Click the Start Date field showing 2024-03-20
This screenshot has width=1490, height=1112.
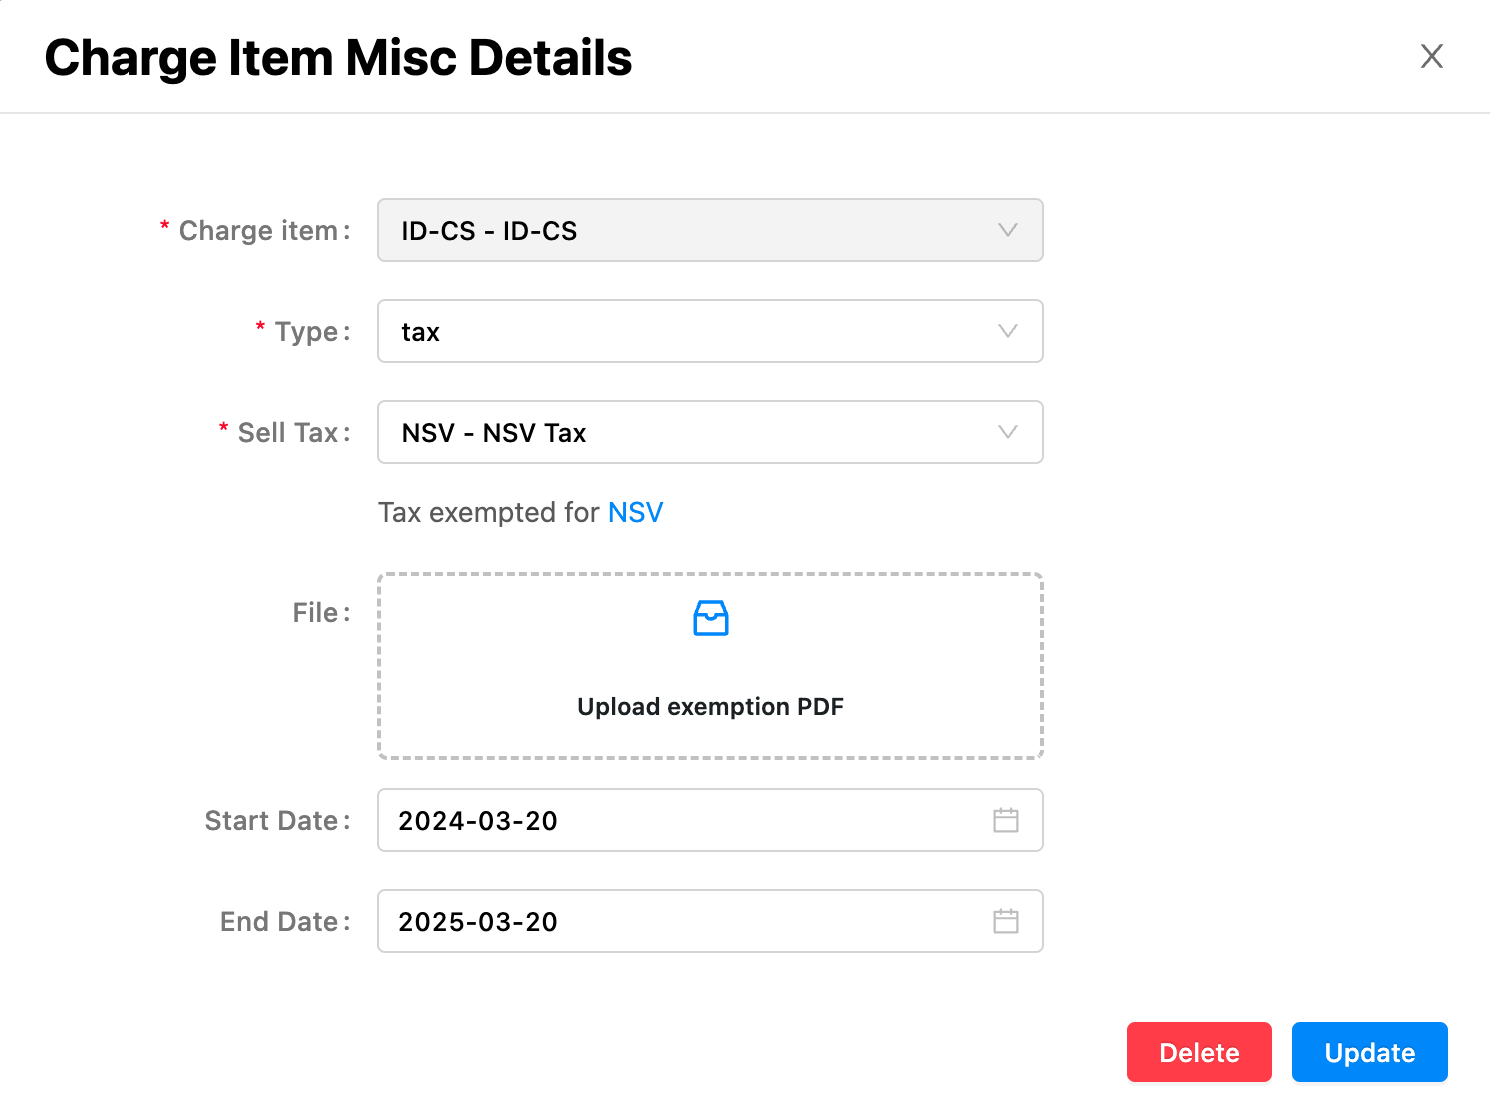pyautogui.click(x=680, y=820)
